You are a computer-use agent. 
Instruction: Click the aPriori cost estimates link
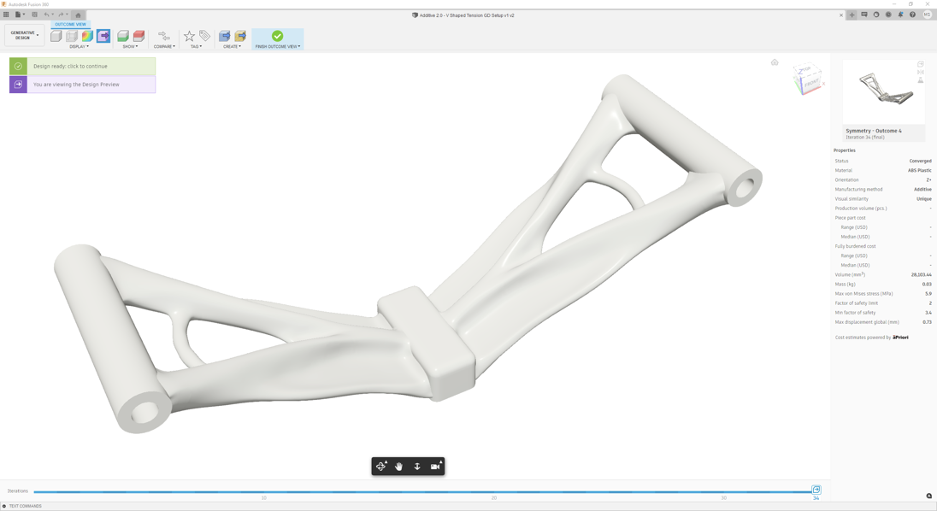pyautogui.click(x=900, y=337)
